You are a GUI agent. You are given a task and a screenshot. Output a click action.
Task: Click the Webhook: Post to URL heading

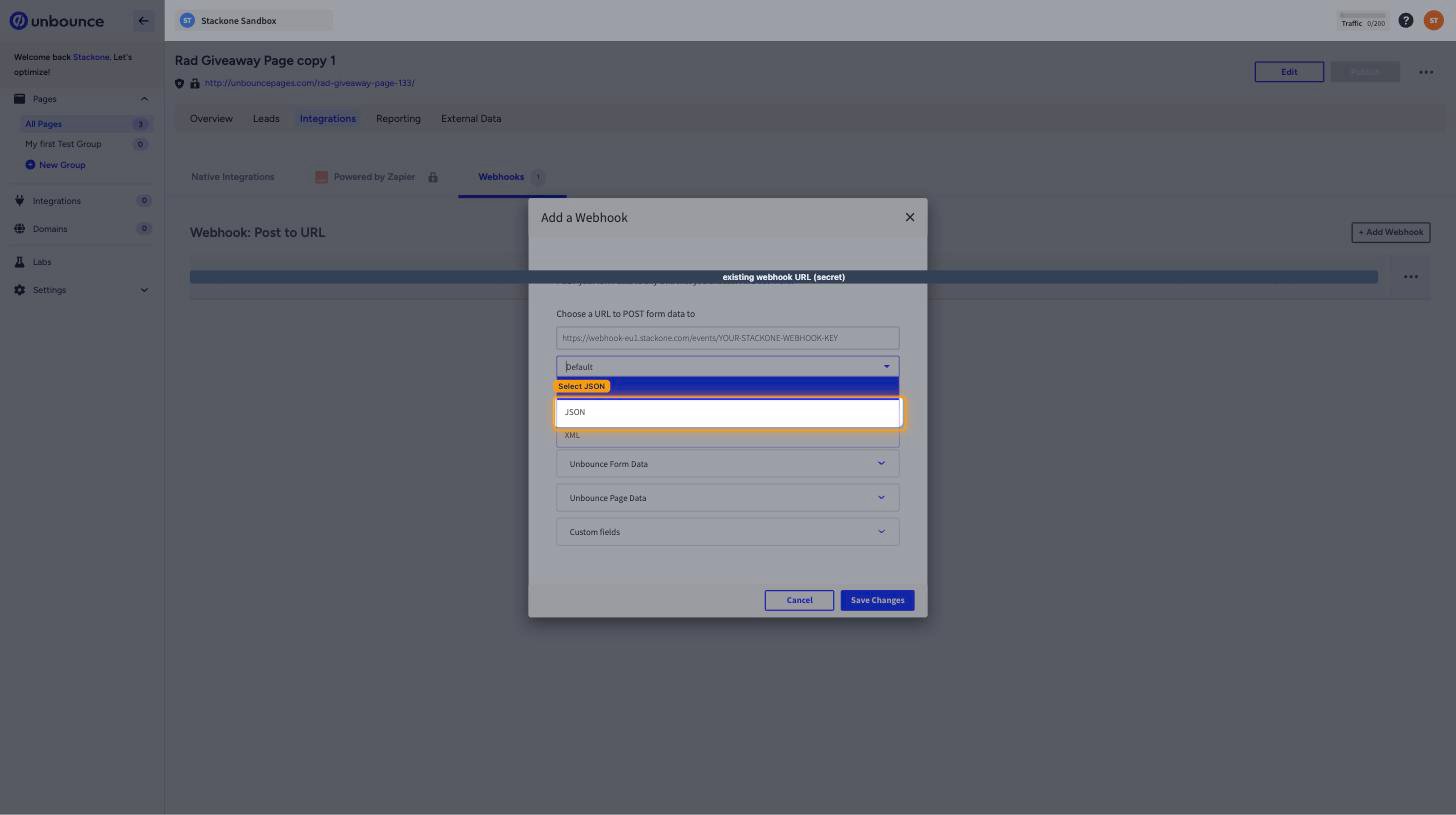point(257,232)
